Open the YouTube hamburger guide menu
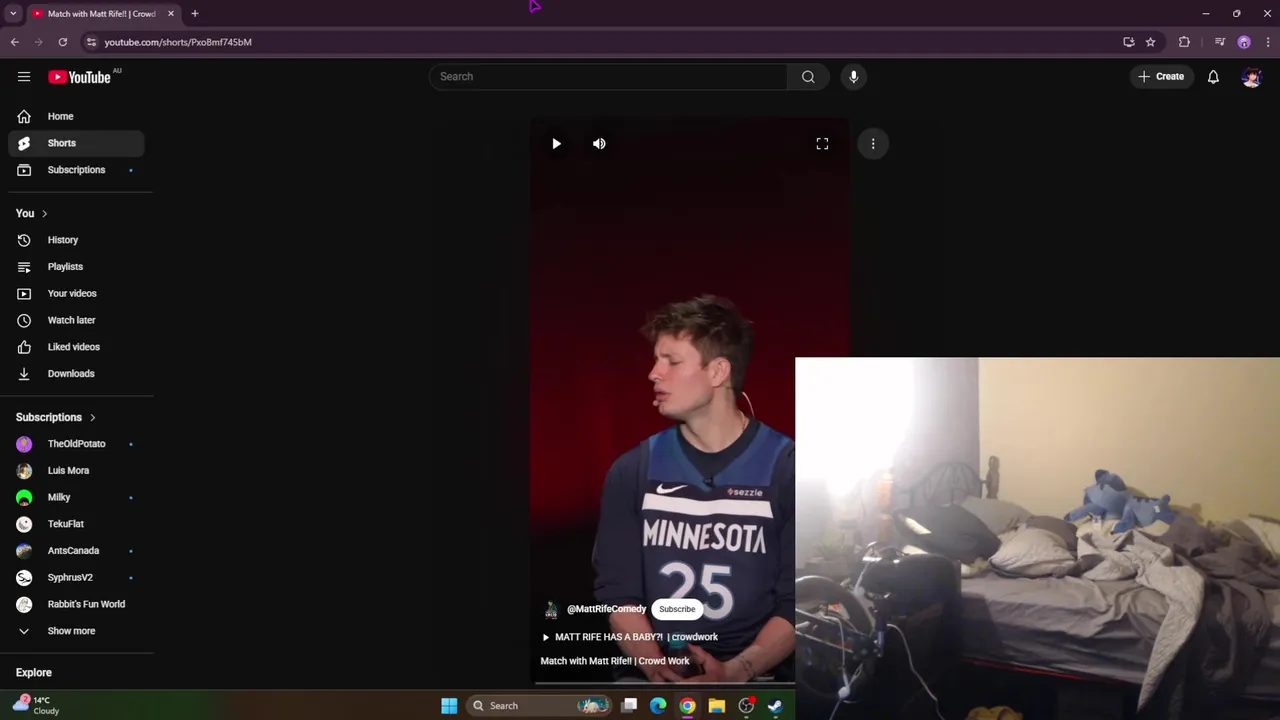The image size is (1280, 720). 24,77
